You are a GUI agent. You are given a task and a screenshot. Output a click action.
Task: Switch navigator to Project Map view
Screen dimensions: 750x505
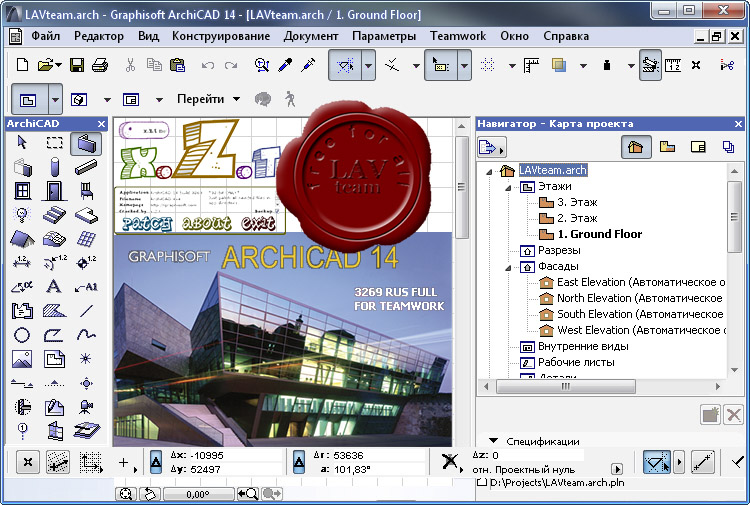click(636, 147)
